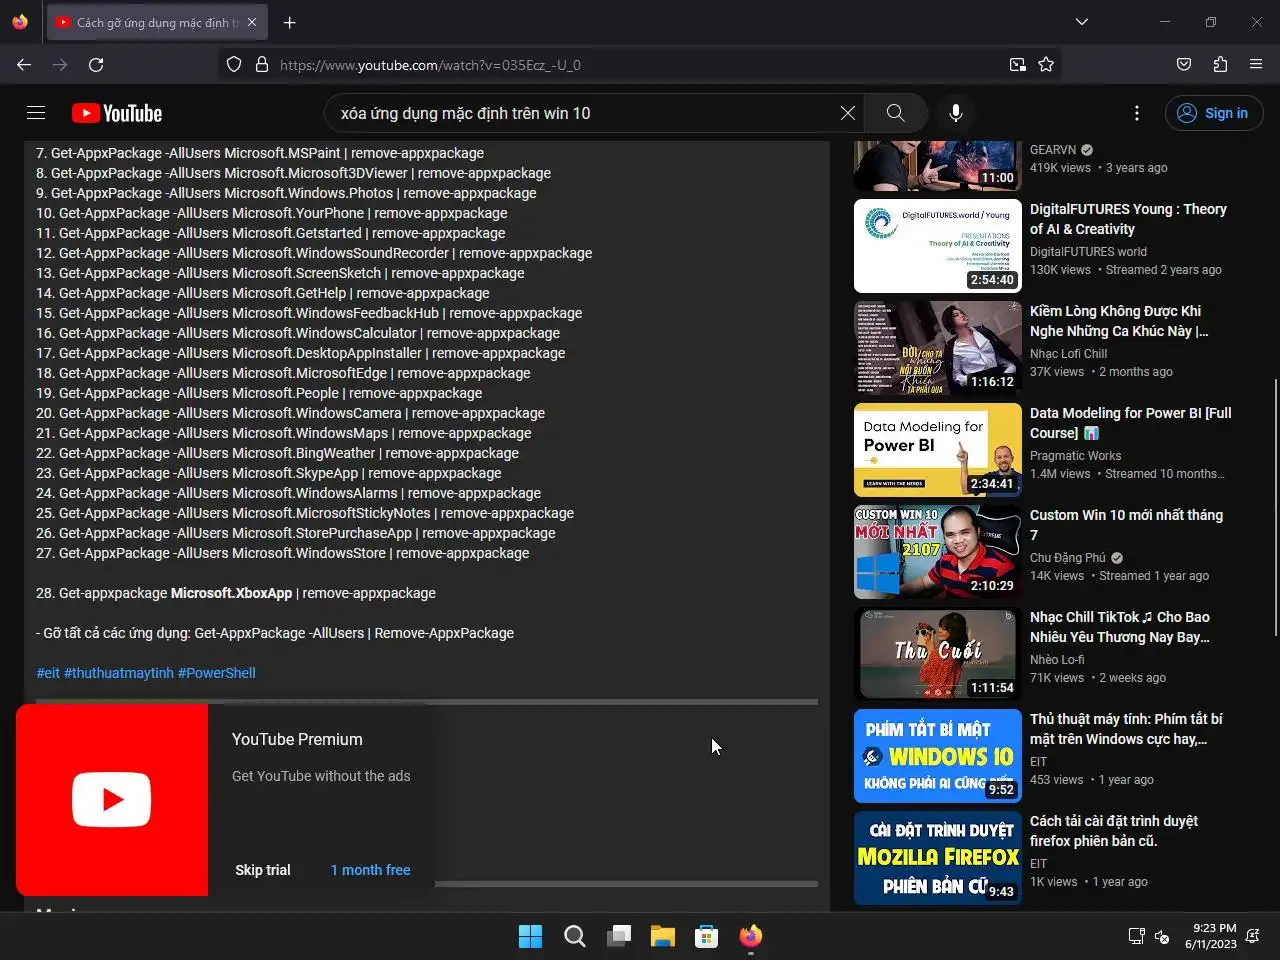This screenshot has height=960, width=1280.
Task: Open the #PowerShell hashtag link
Action: click(217, 673)
